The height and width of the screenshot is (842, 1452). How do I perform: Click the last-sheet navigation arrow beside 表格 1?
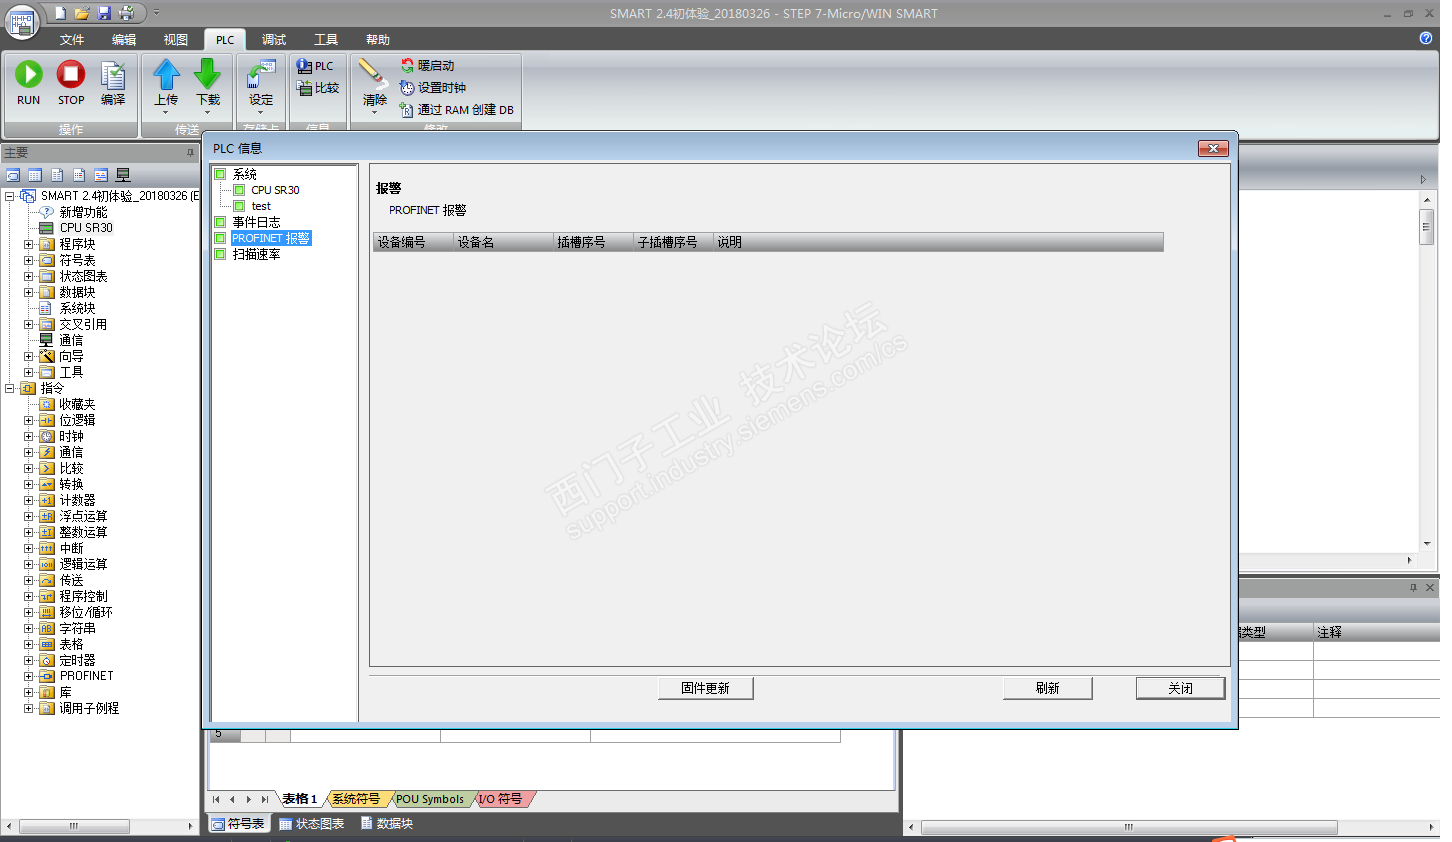pyautogui.click(x=264, y=799)
